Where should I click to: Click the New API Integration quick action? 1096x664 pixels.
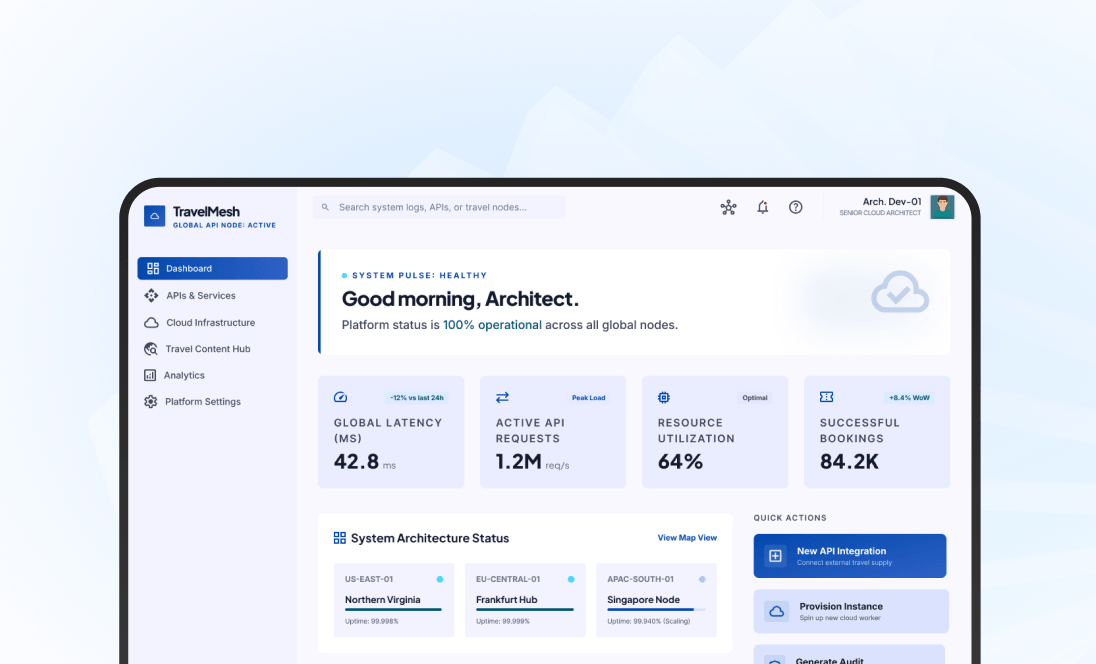(x=849, y=555)
